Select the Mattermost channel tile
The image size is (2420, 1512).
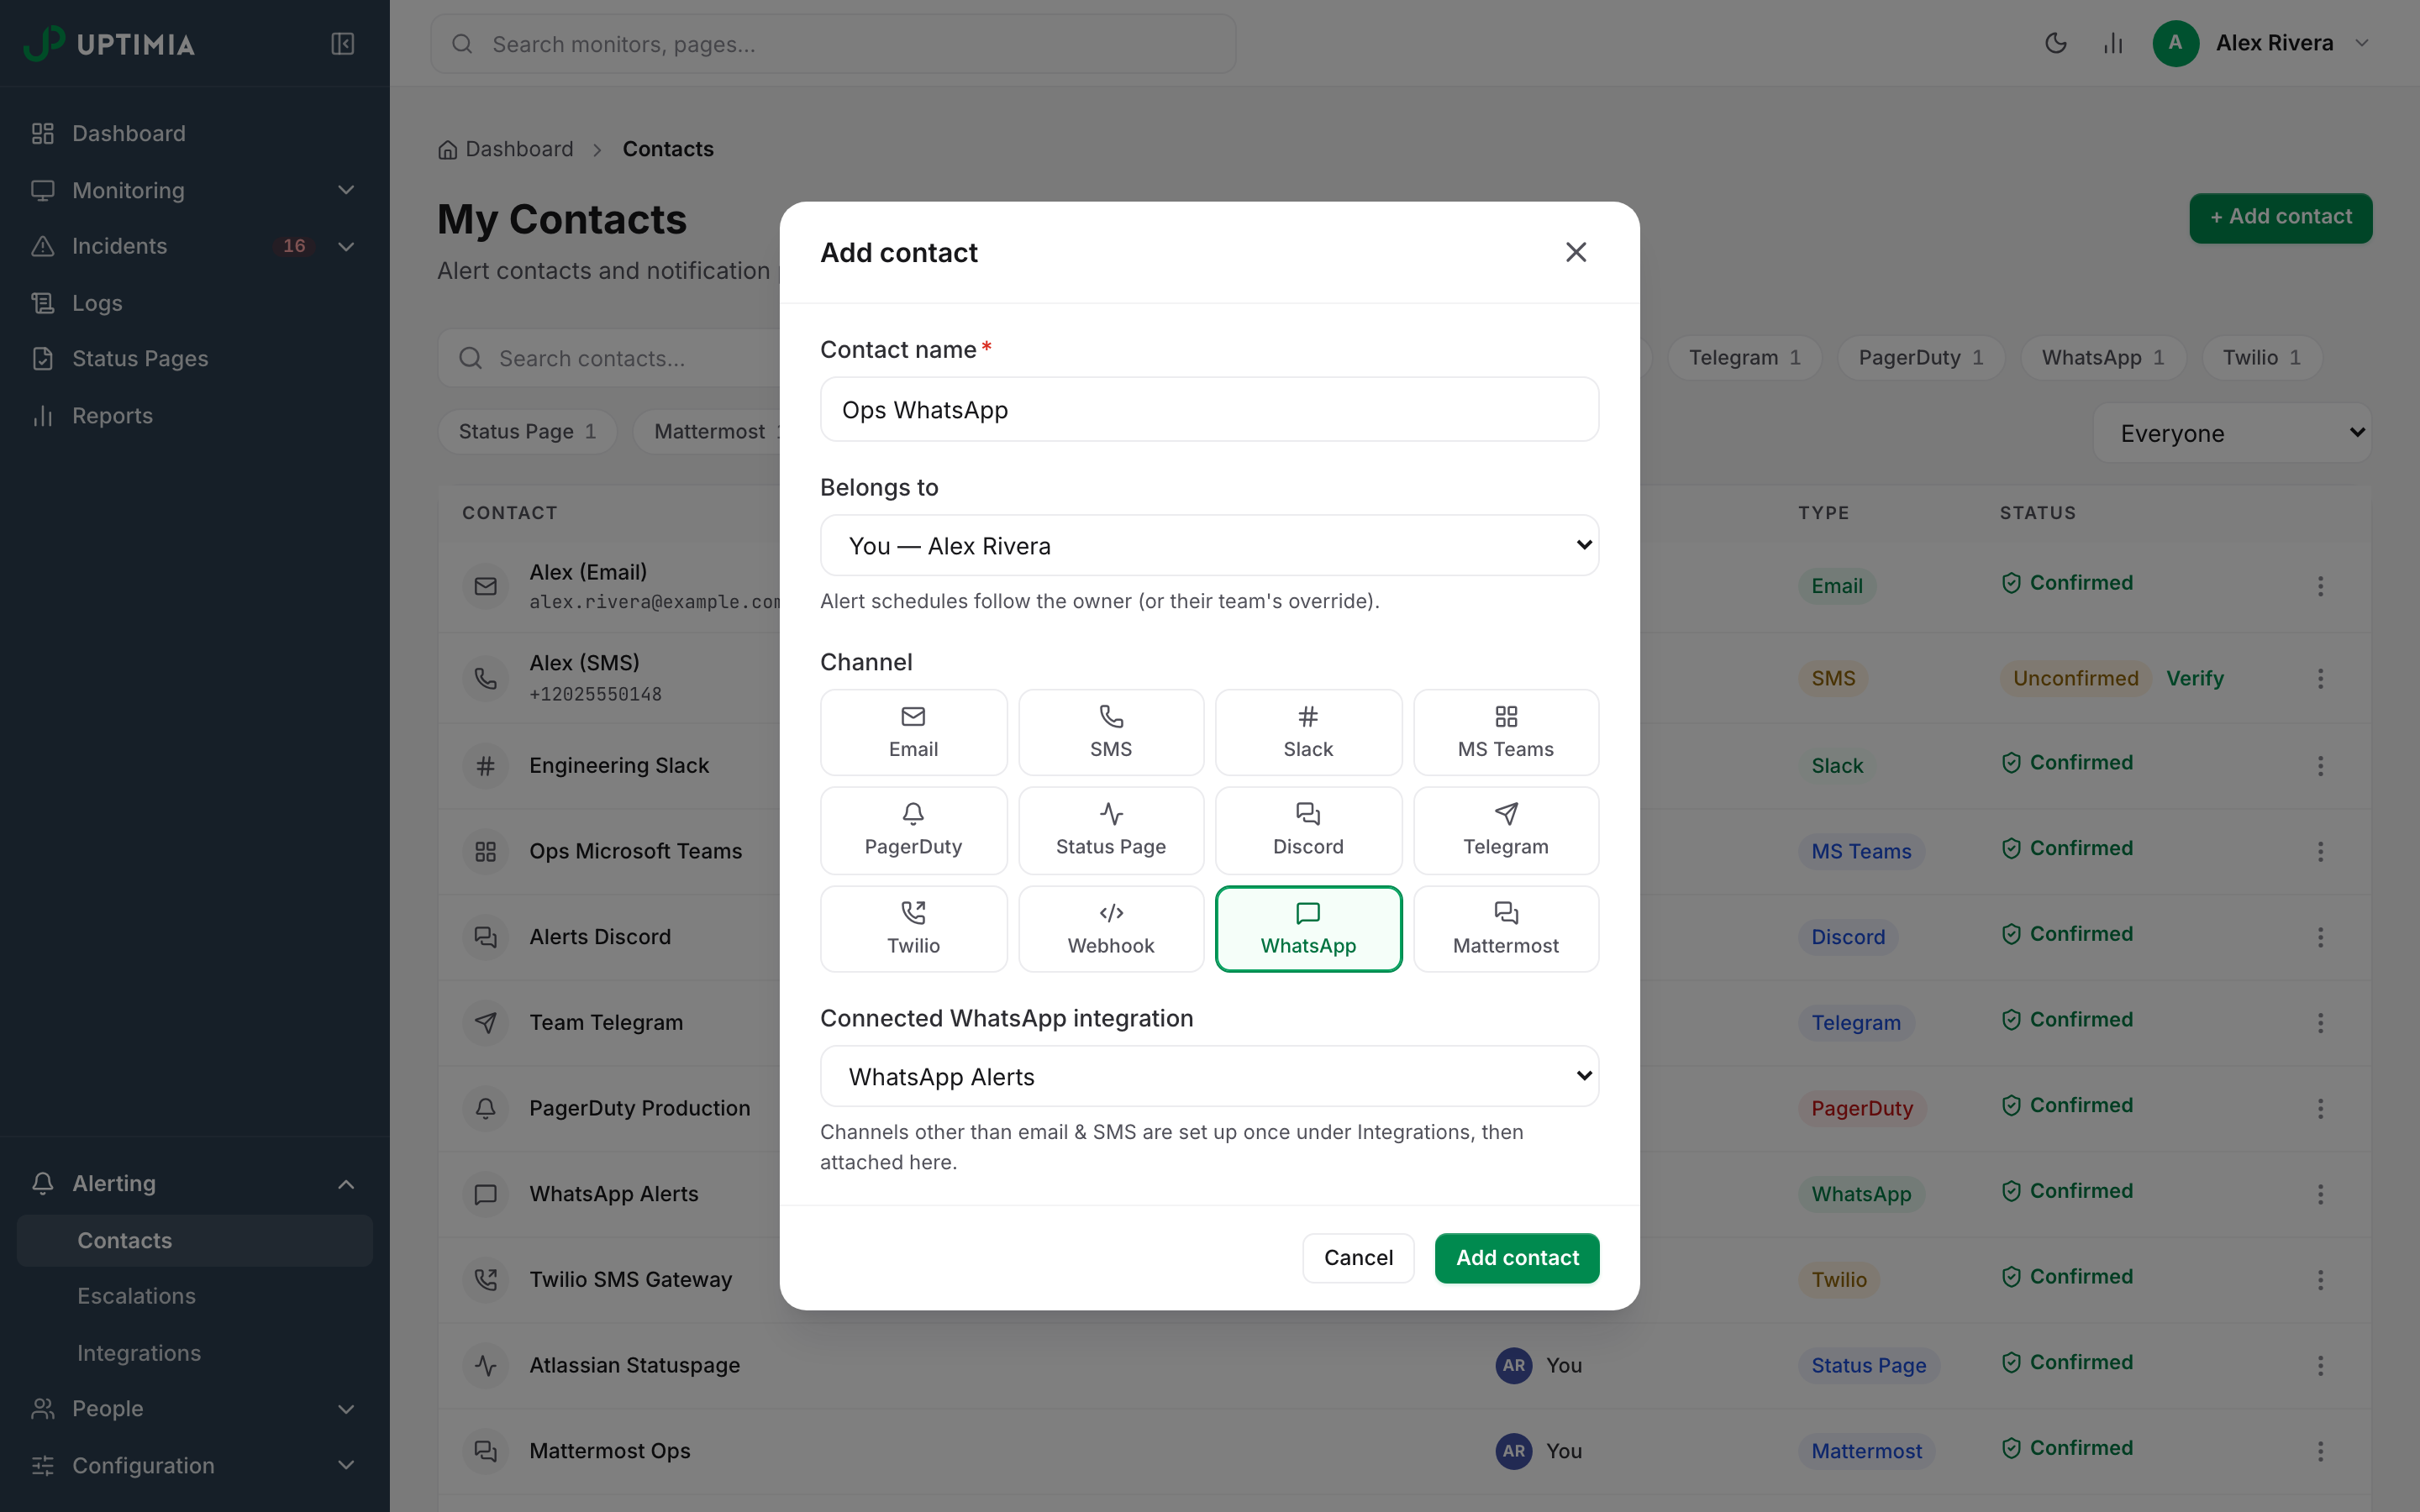pos(1506,929)
